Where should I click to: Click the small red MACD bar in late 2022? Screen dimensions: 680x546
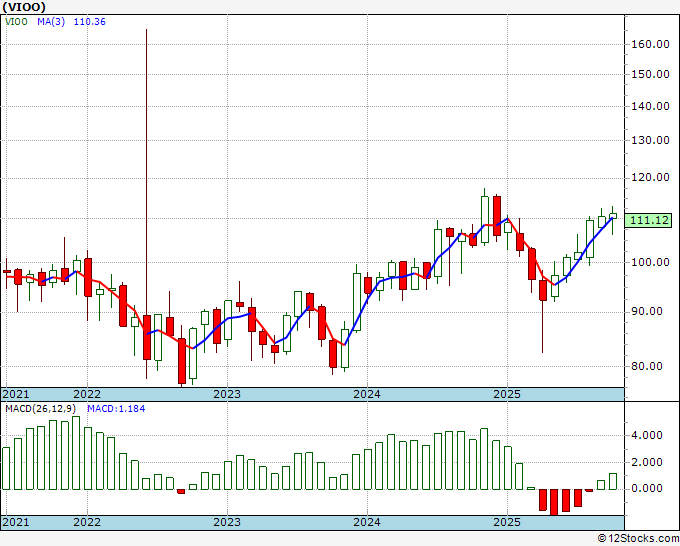click(181, 491)
